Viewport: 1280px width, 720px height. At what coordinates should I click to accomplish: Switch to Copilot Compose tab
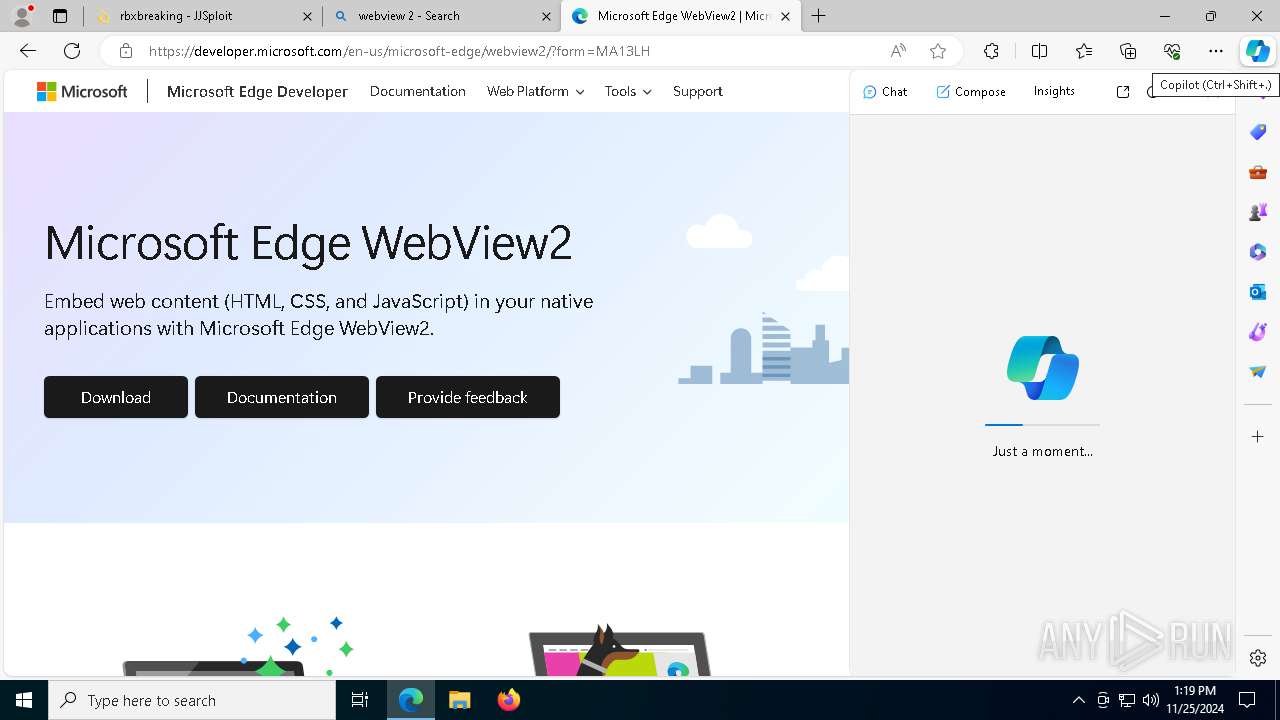click(971, 92)
